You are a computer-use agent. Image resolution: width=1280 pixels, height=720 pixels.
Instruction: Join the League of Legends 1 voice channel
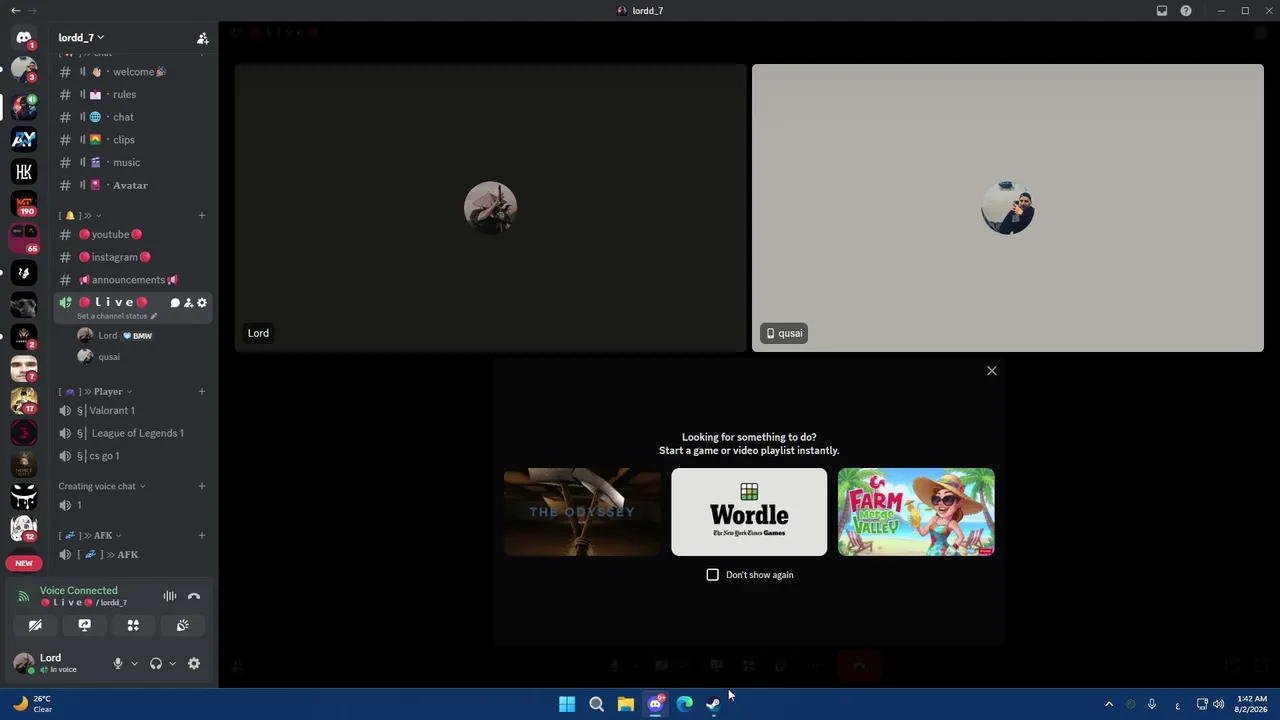132,433
